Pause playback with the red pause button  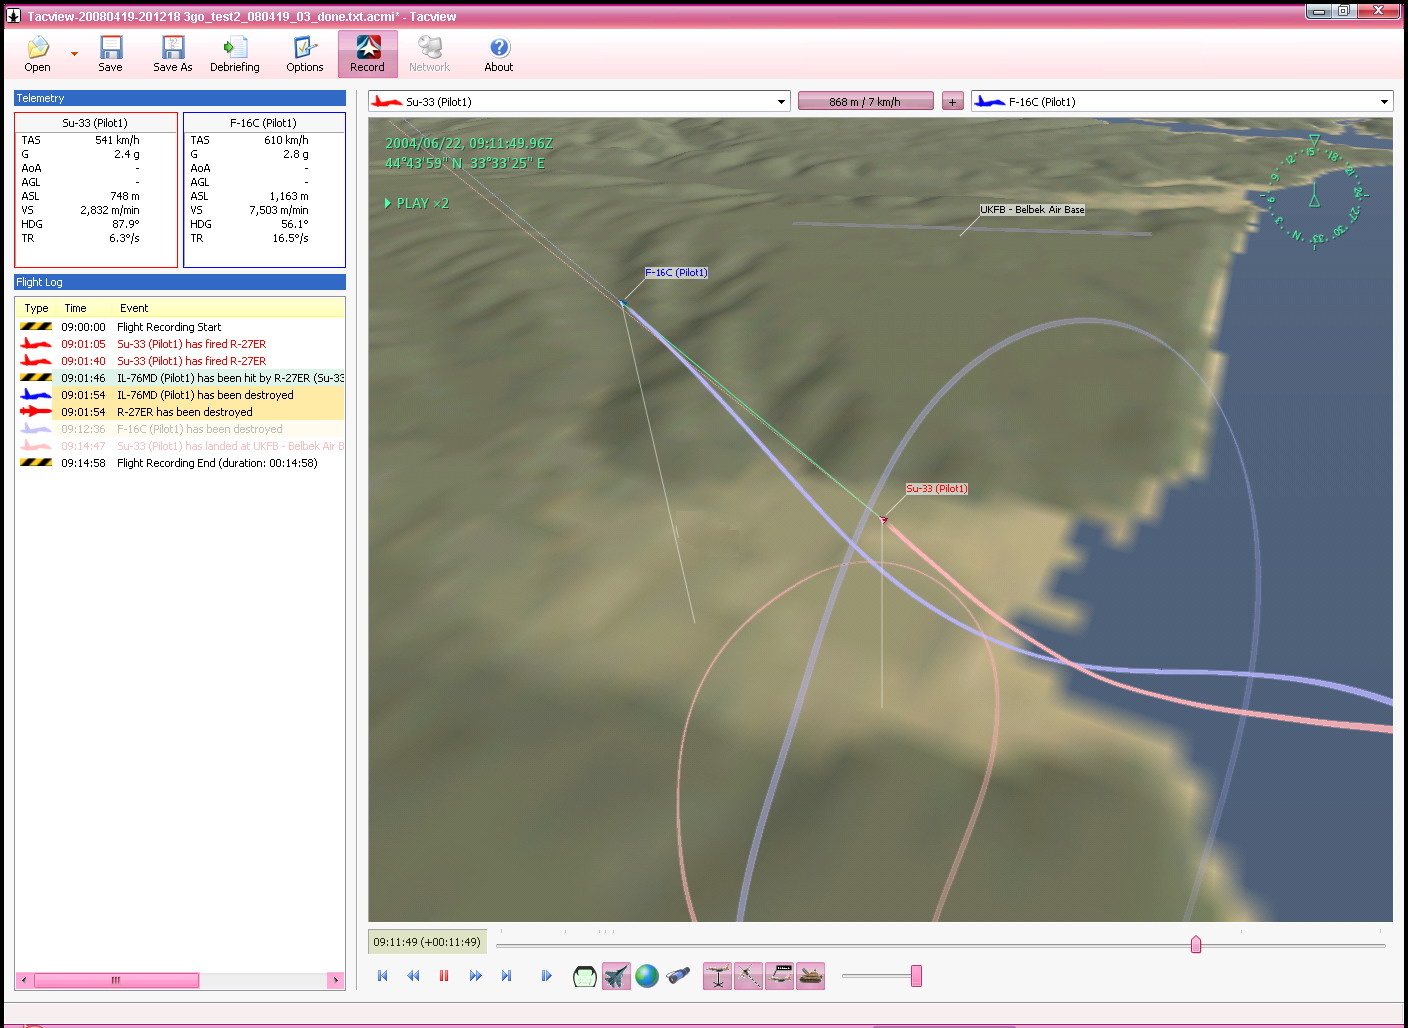[444, 976]
